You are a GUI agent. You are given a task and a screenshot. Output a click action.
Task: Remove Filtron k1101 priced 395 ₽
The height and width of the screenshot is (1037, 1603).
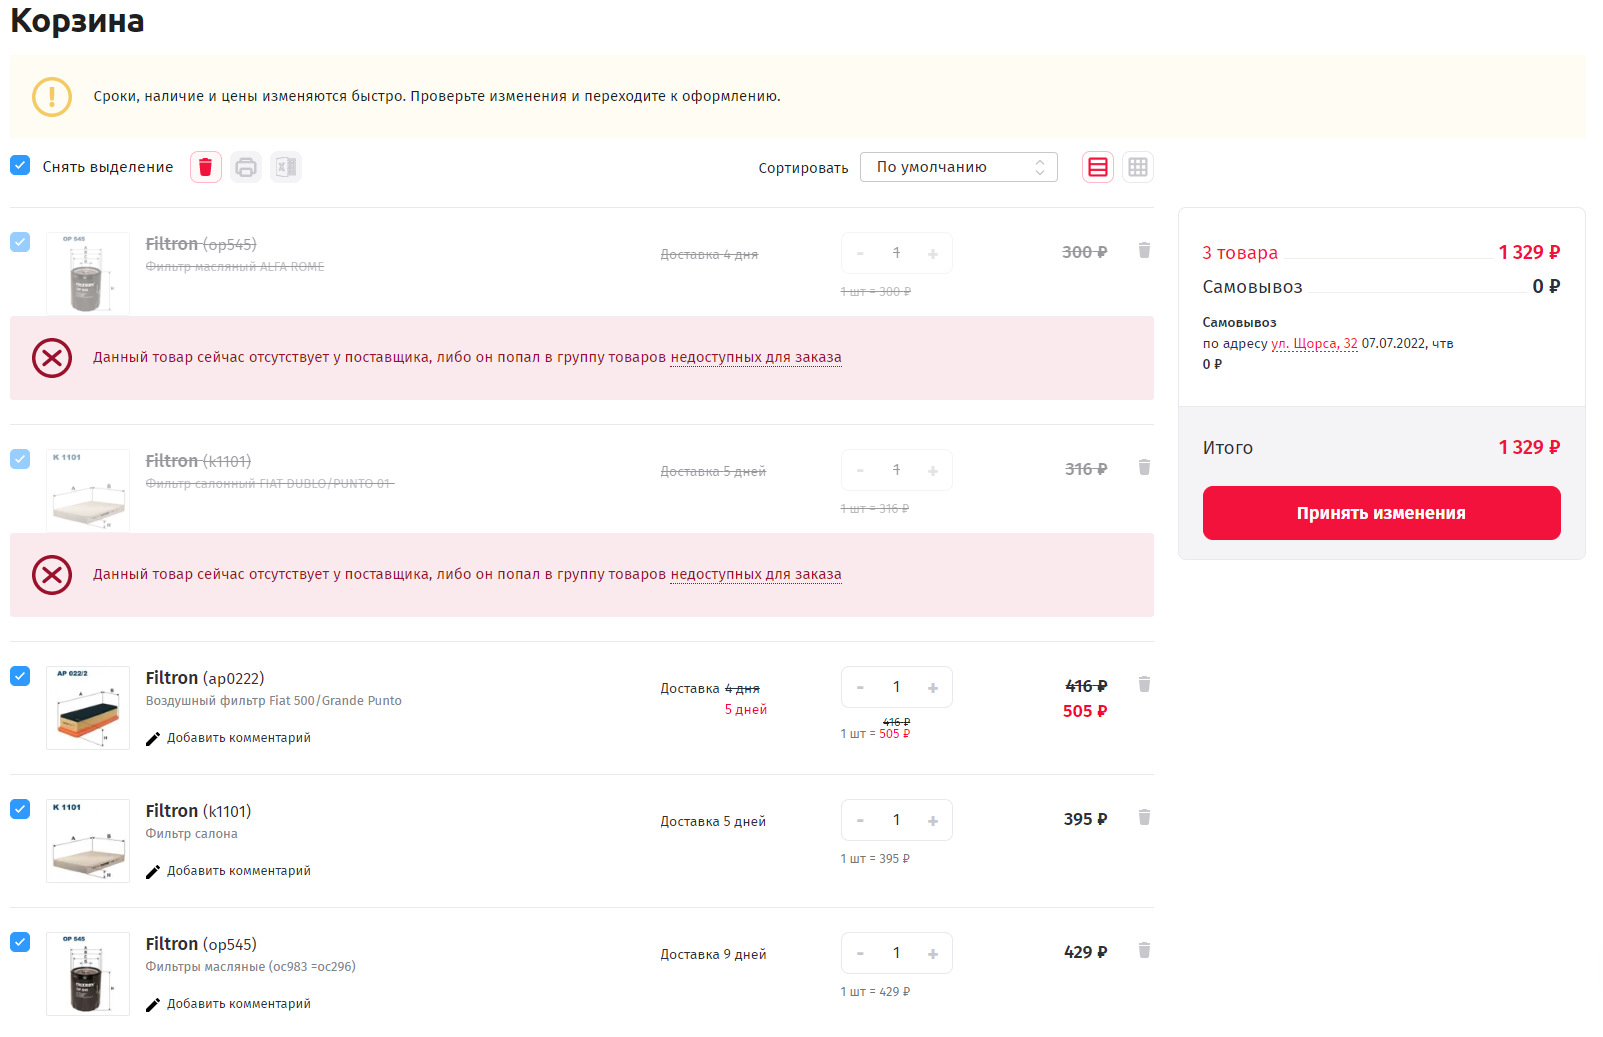coord(1144,817)
